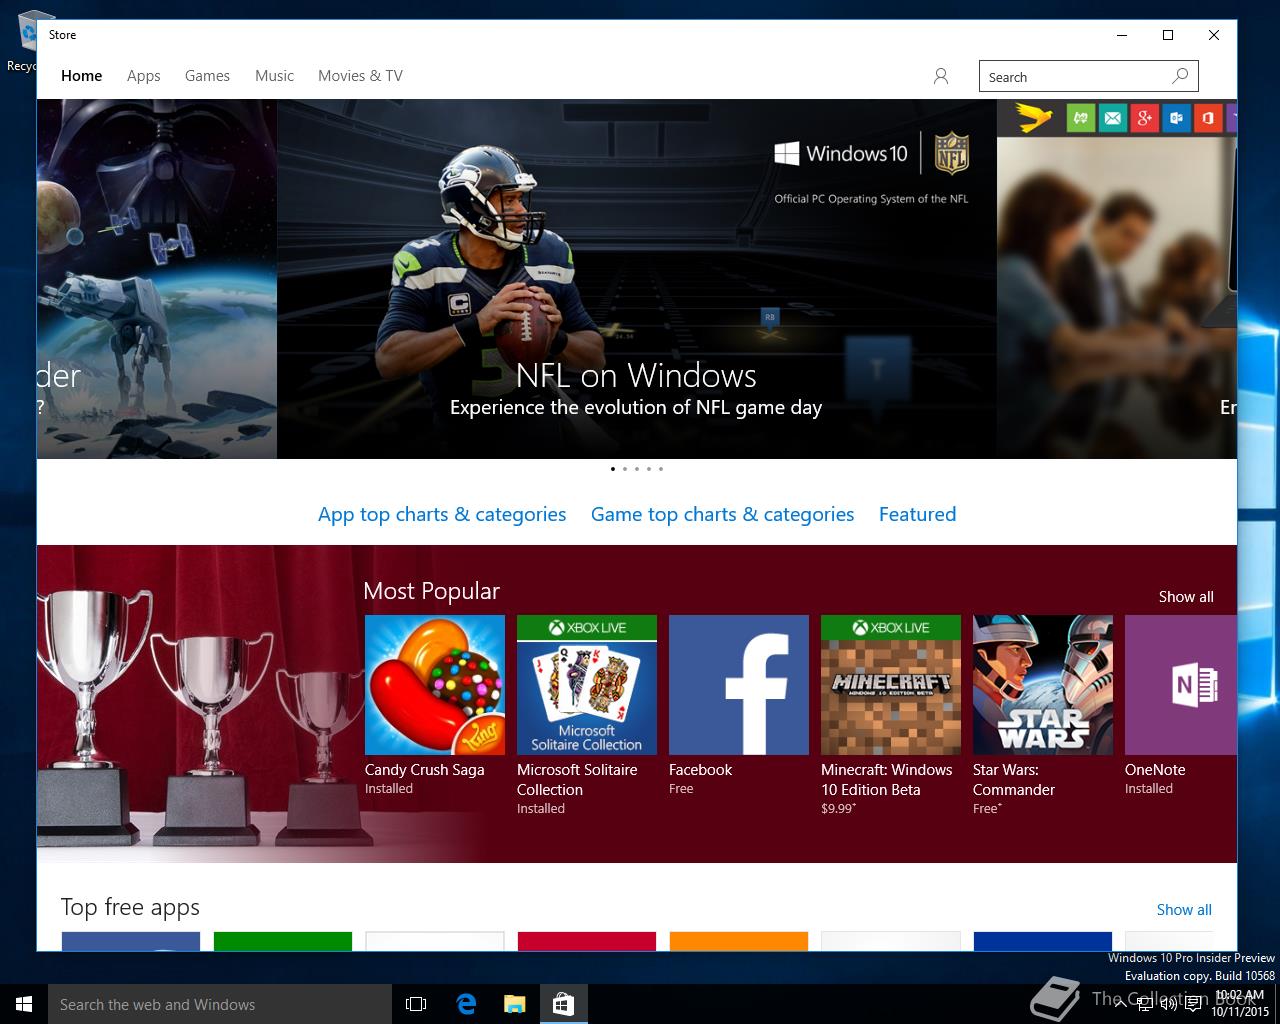Image resolution: width=1280 pixels, height=1024 pixels.
Task: Select the first carousel page dot
Action: 613,468
